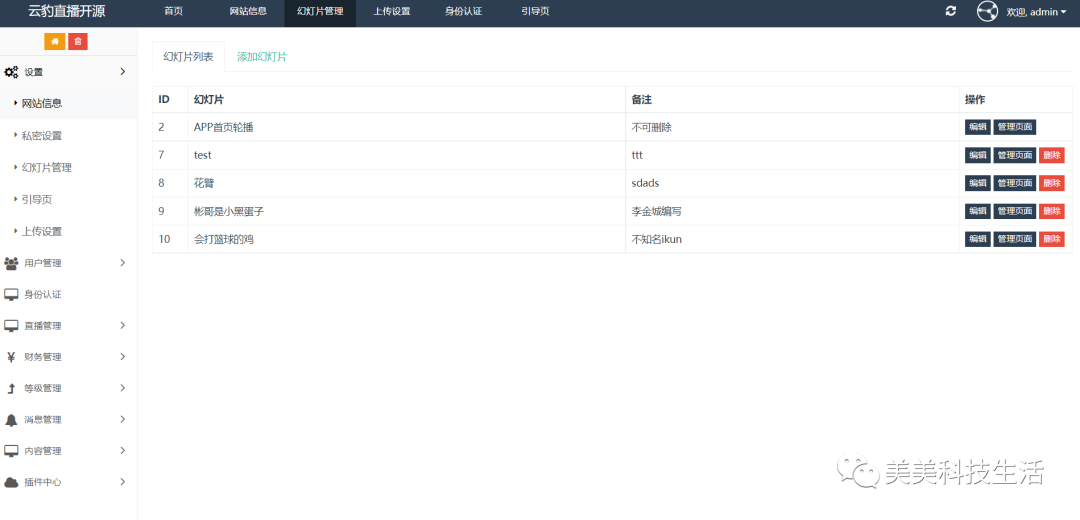
Task: Click 删除 for 彬哥是小黑蛋子 row
Action: pos(1052,211)
